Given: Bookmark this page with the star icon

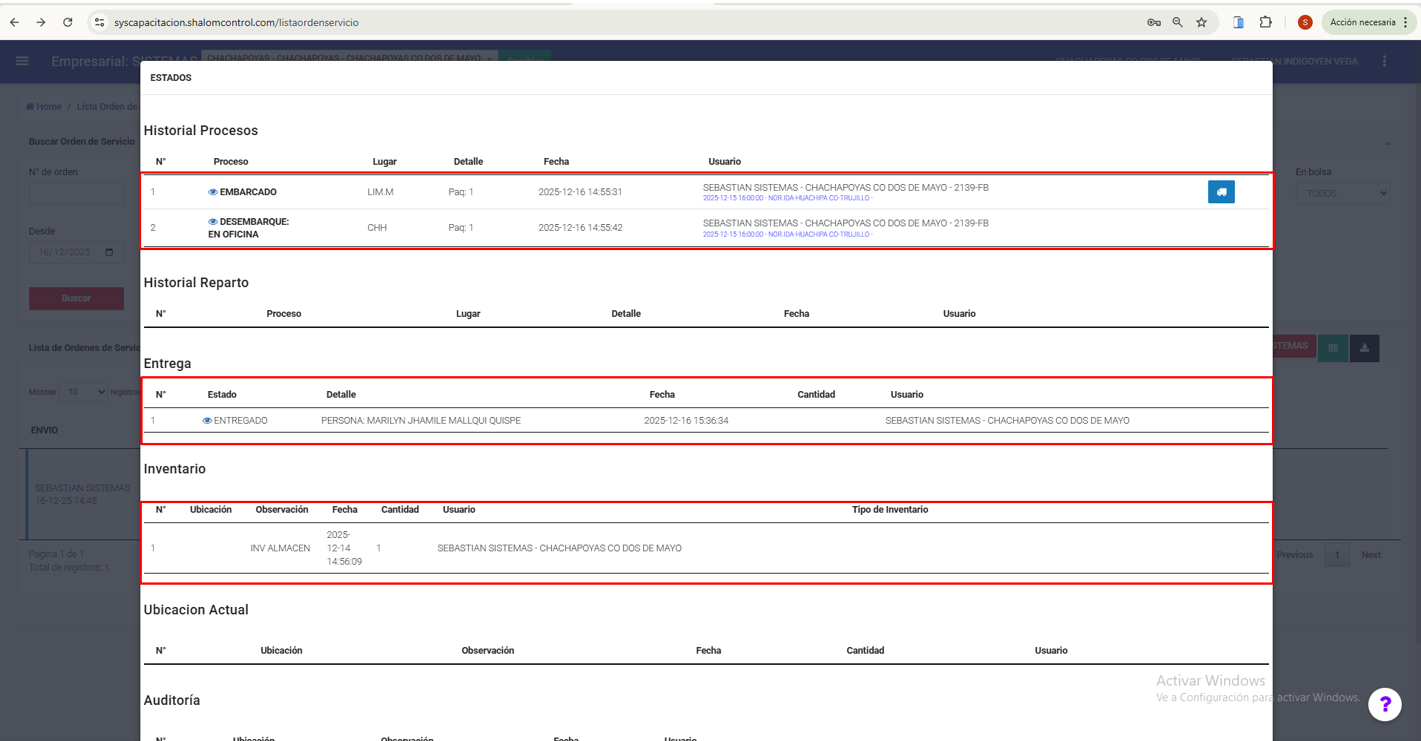Looking at the screenshot, I should [1201, 22].
